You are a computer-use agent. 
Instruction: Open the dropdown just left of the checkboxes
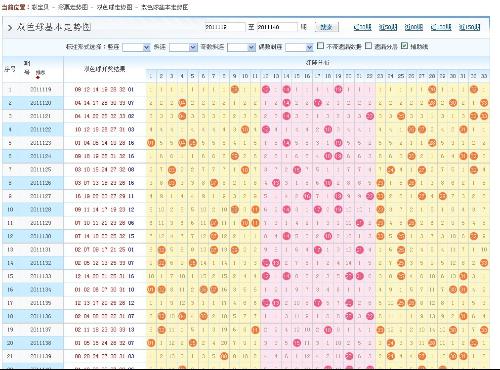(299, 47)
